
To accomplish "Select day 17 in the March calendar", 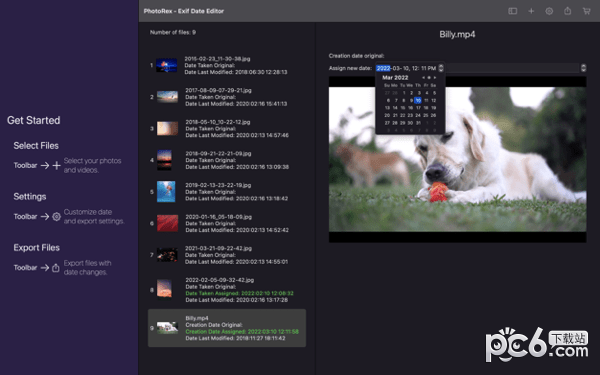I will (x=418, y=108).
